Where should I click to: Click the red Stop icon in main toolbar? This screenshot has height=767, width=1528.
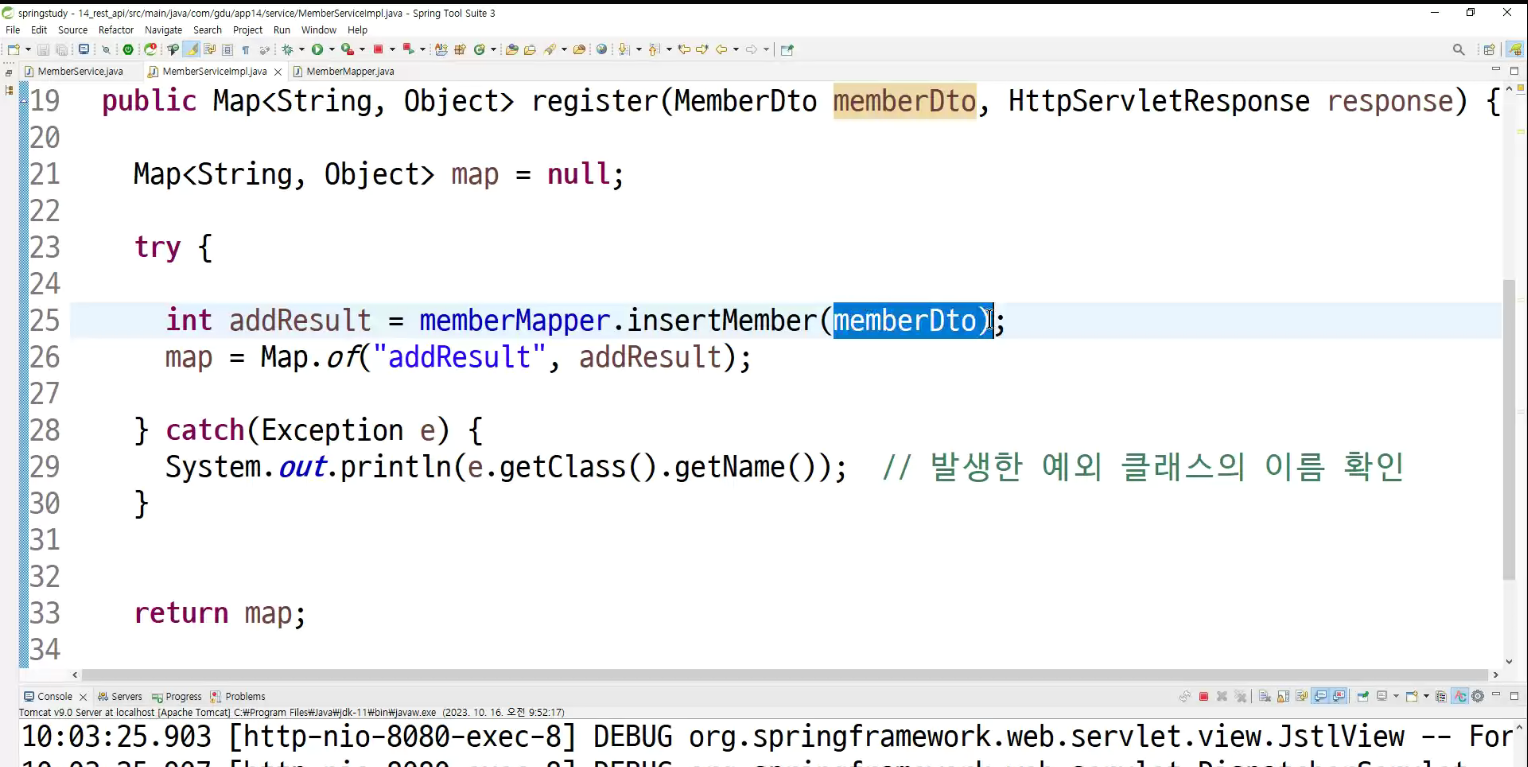[378, 49]
